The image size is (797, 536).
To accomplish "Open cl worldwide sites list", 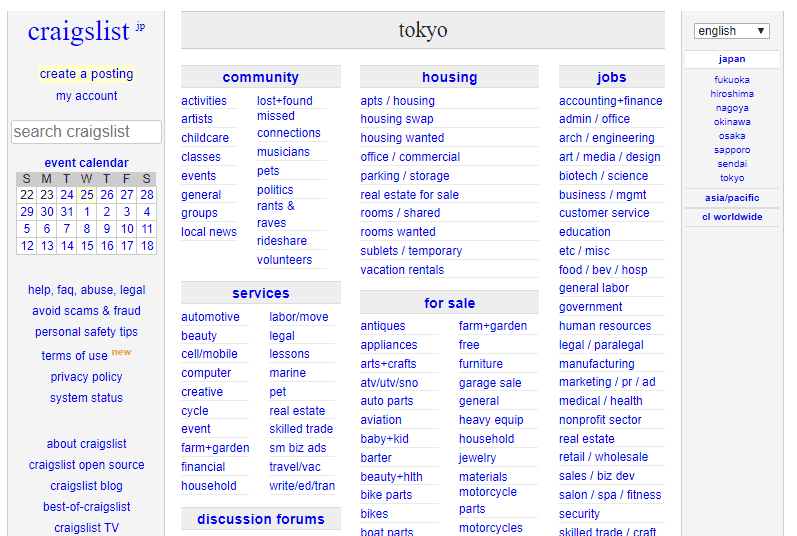I will tap(732, 217).
